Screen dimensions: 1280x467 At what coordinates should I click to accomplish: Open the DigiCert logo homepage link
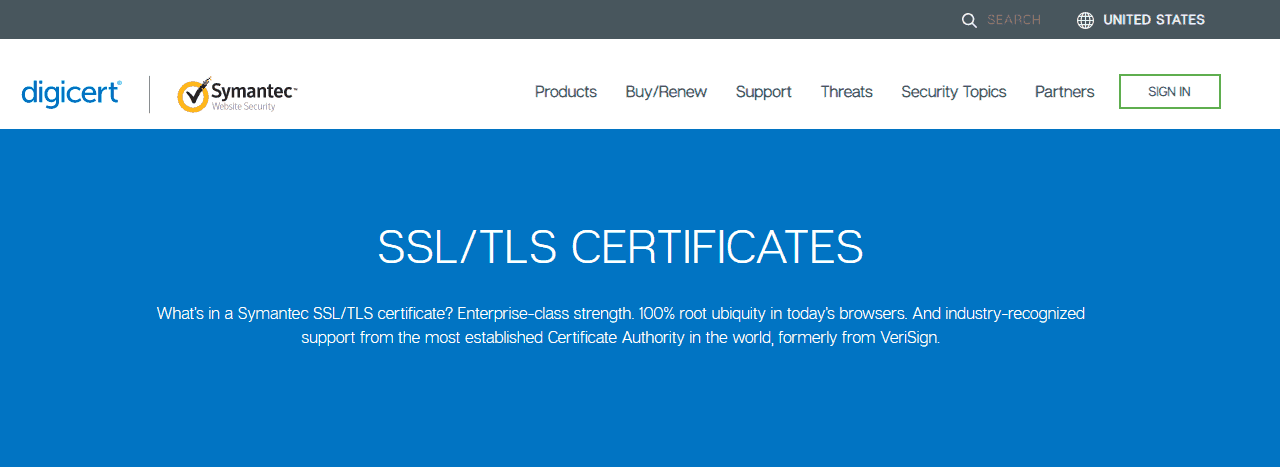72,93
